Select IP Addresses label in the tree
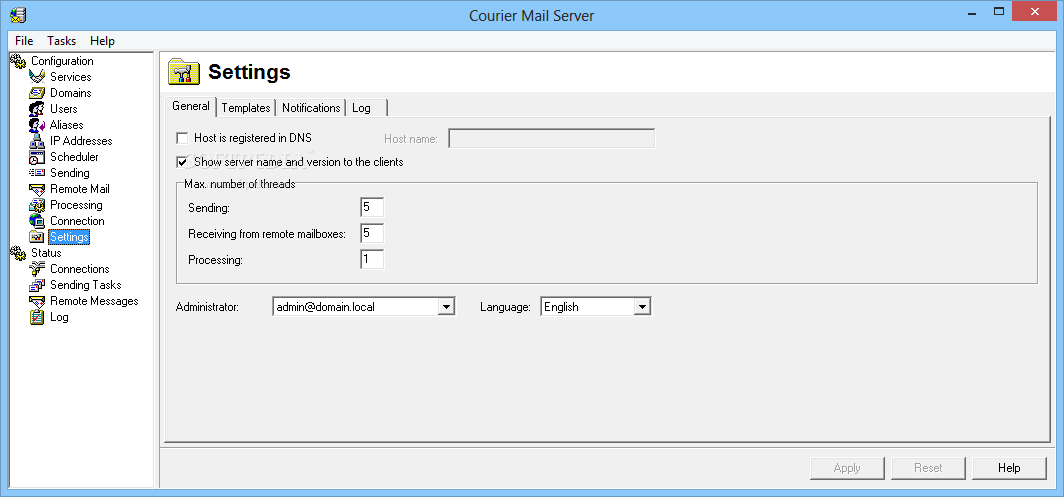 [81, 141]
